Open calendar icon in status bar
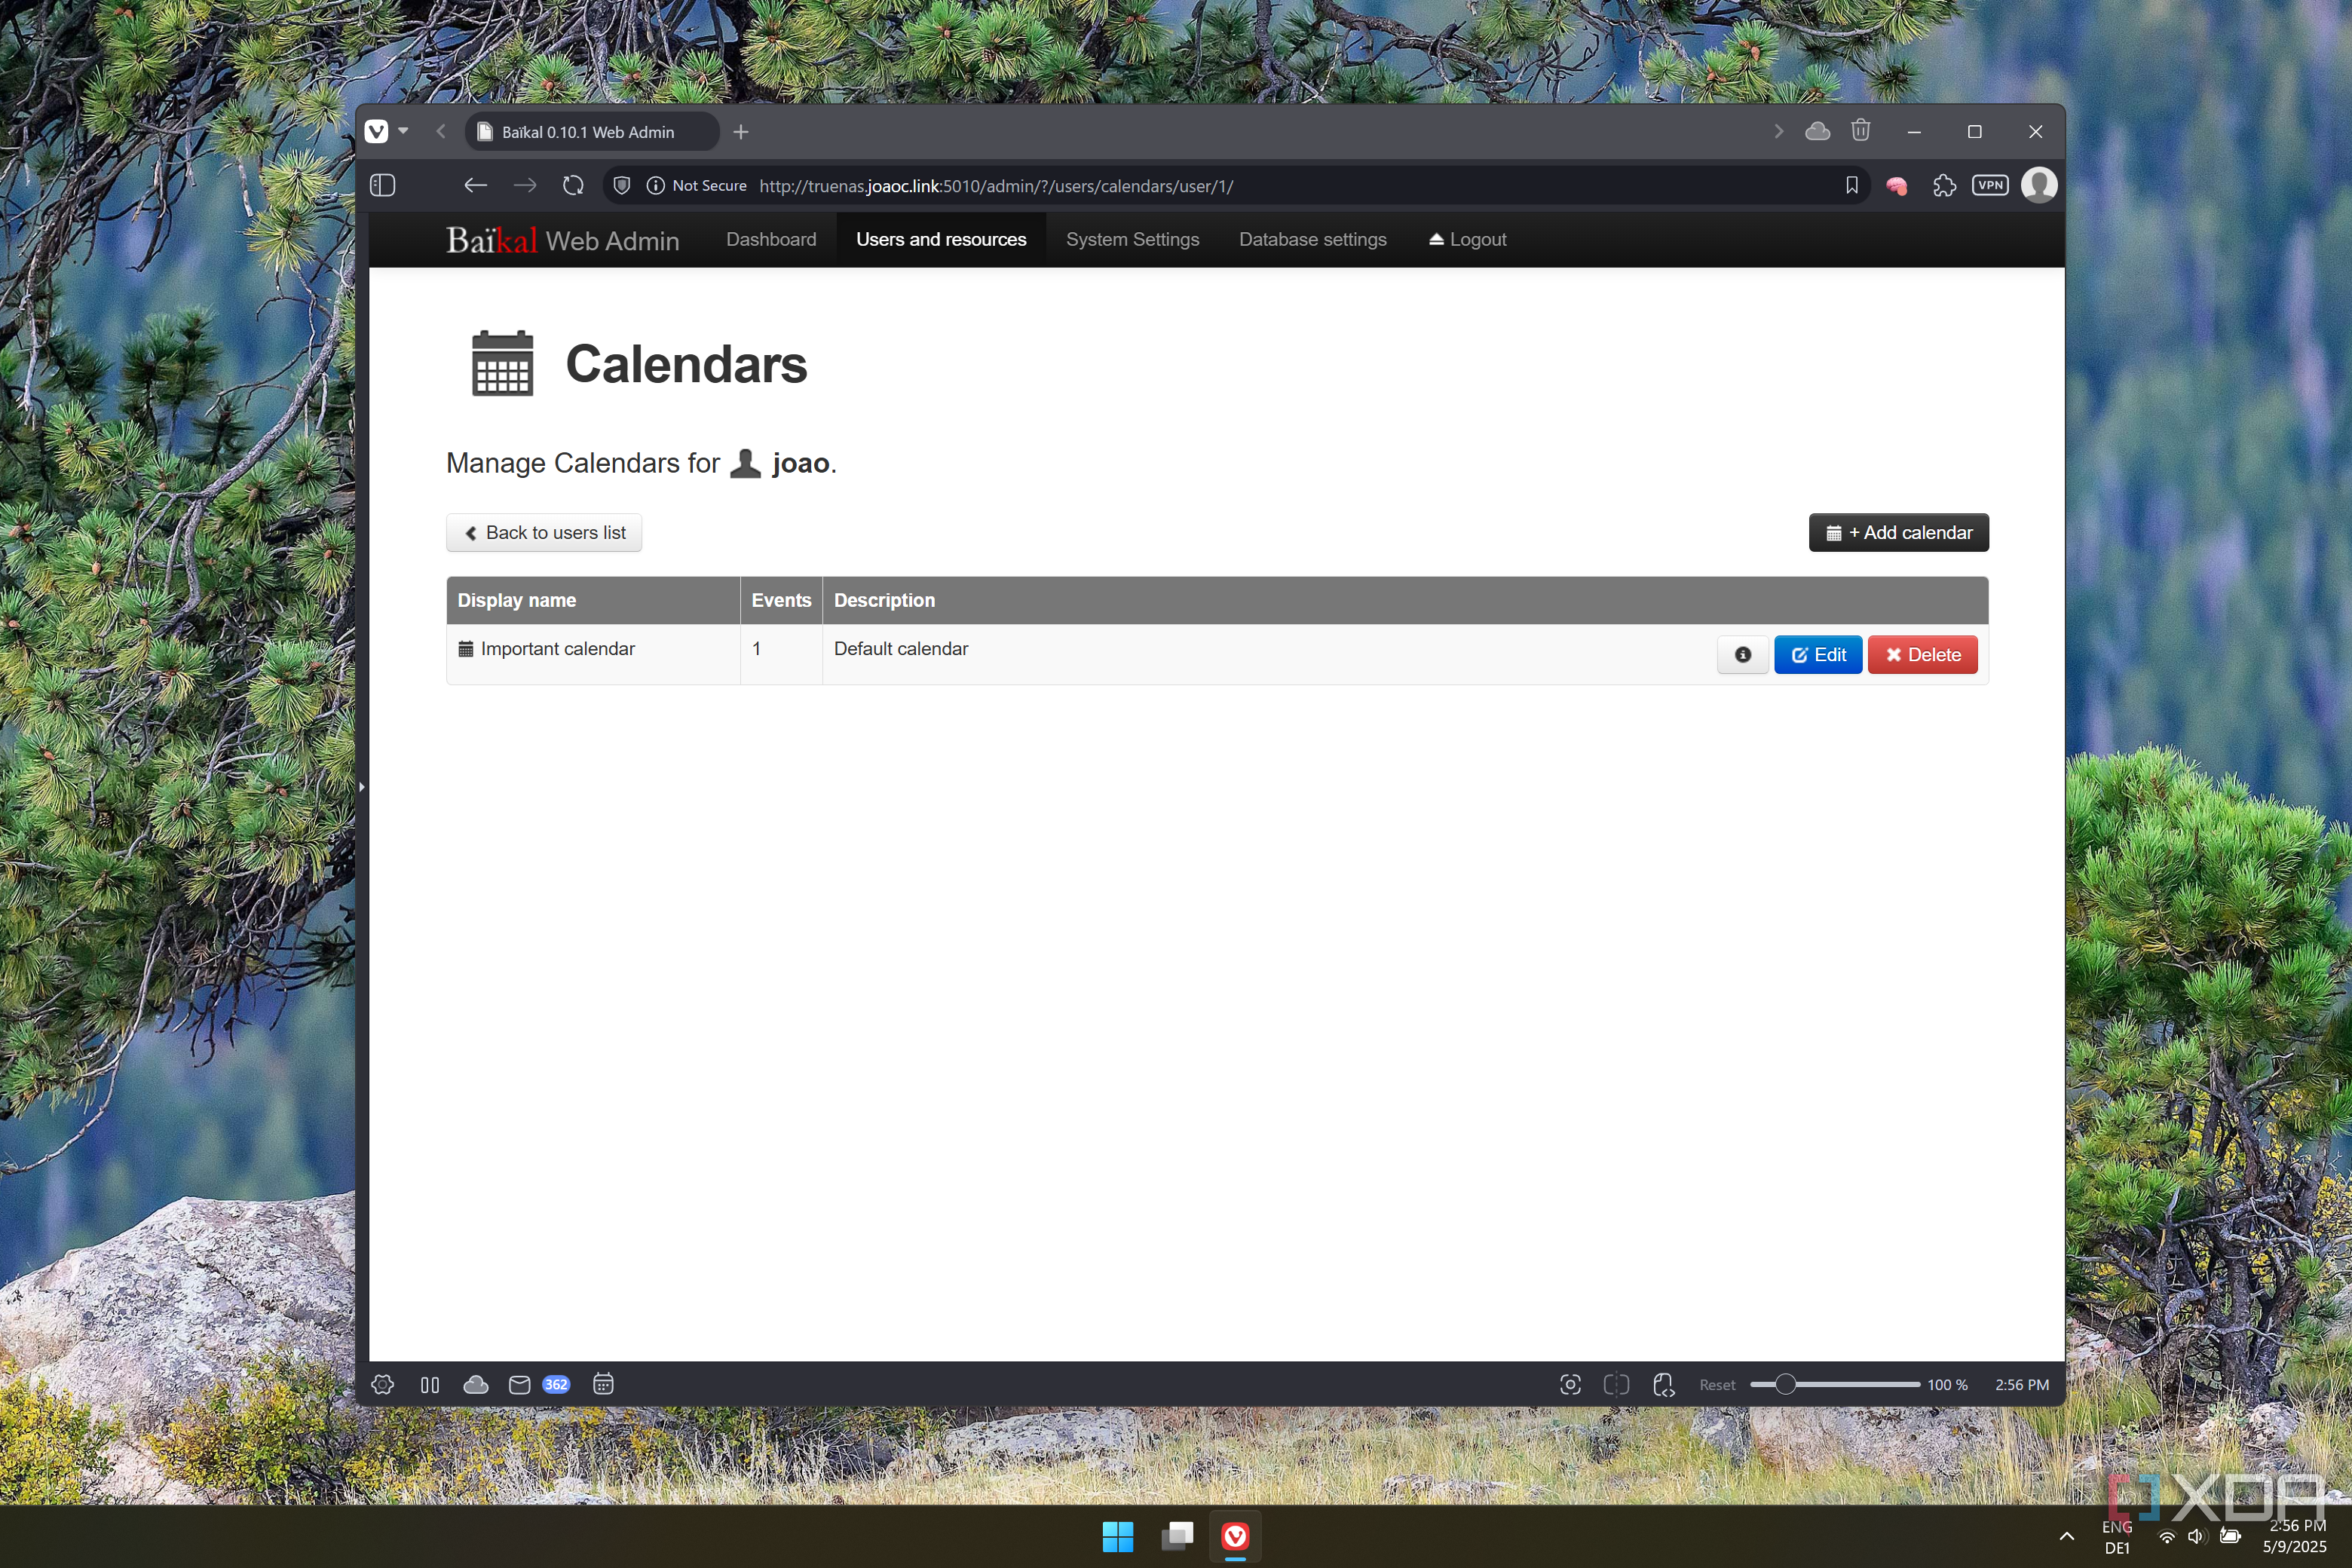2352x1568 pixels. coord(603,1385)
